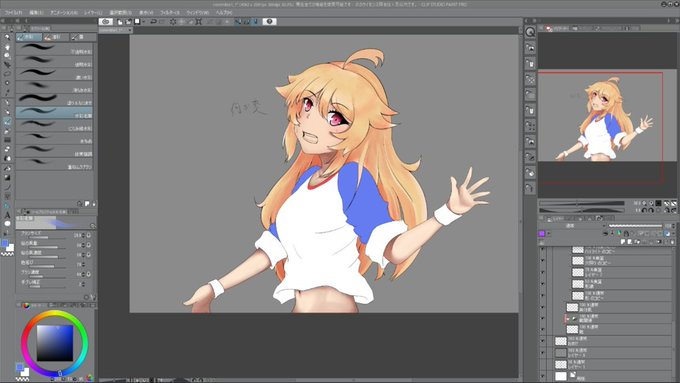The image size is (680, 383).
Task: Select the 不透明水彩 brush preset
Action: pos(54,49)
